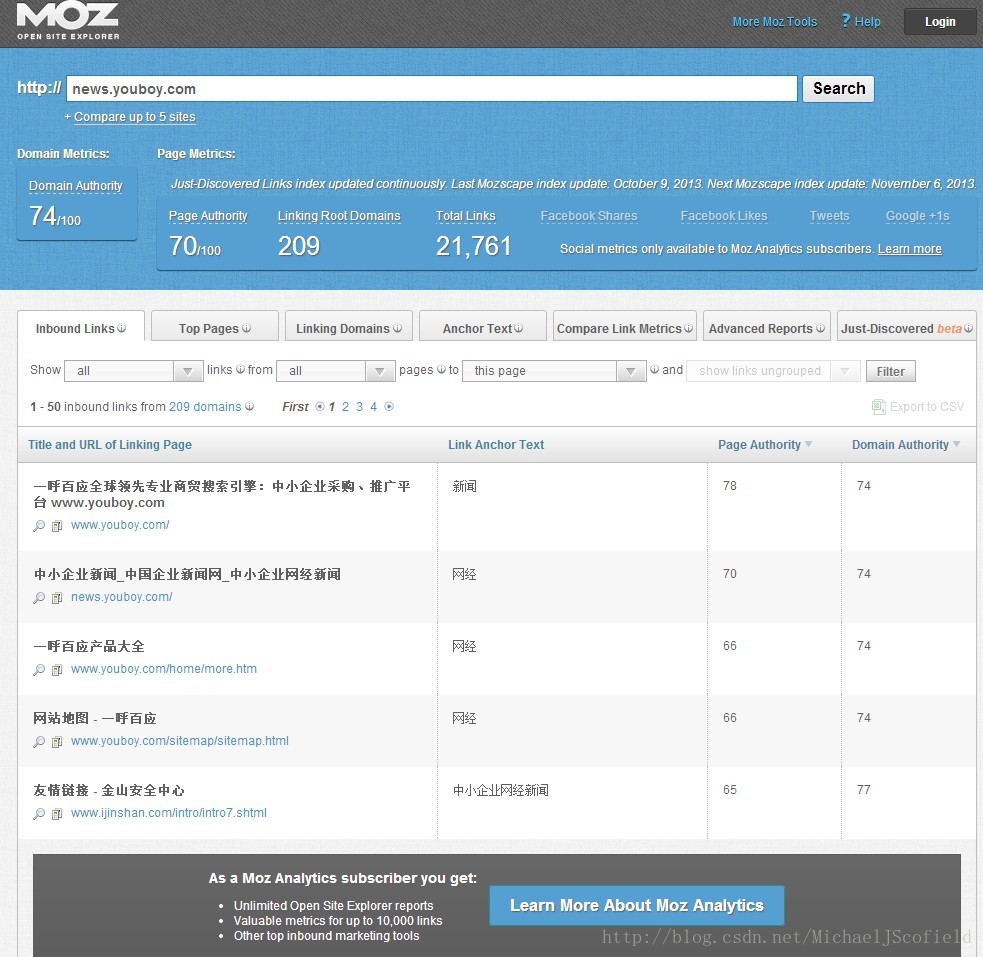Click the Linking Root Domains metric label

coord(339,216)
